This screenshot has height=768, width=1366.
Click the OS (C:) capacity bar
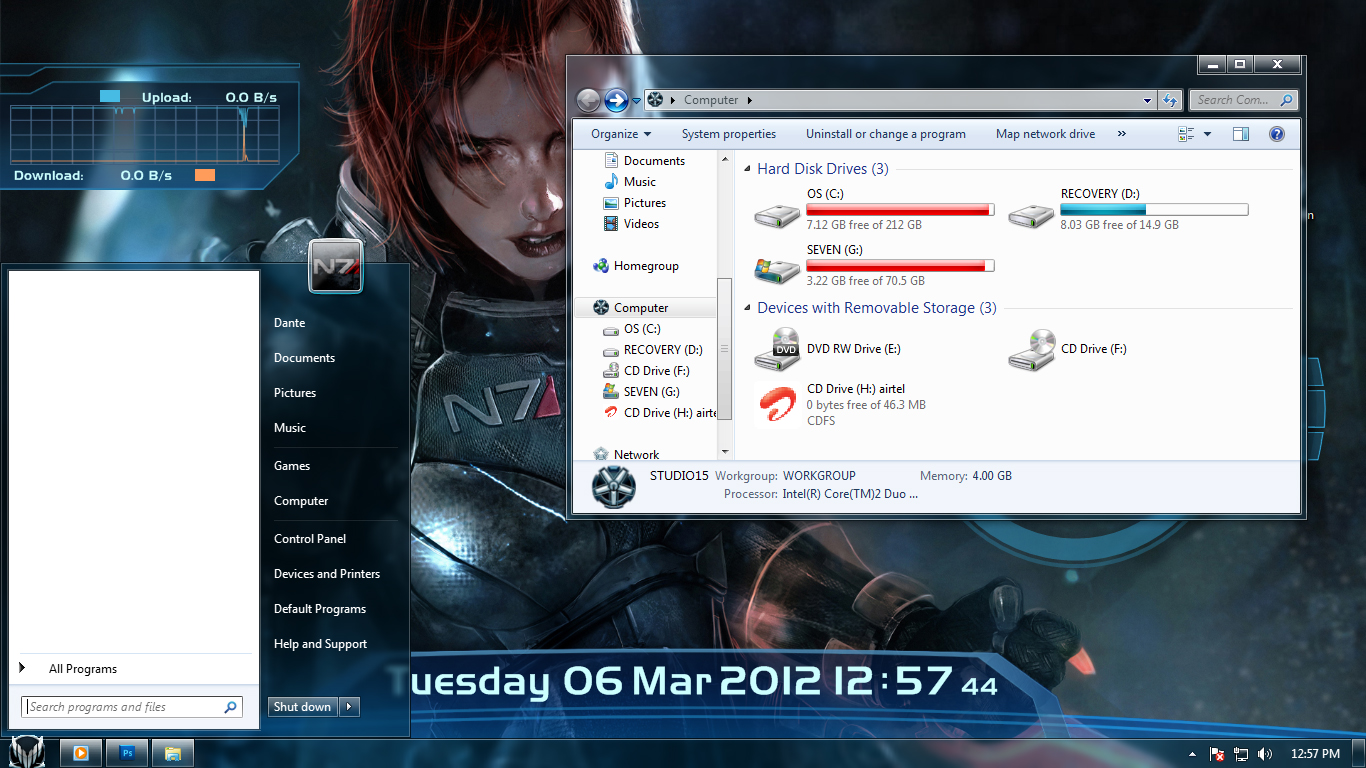(900, 210)
